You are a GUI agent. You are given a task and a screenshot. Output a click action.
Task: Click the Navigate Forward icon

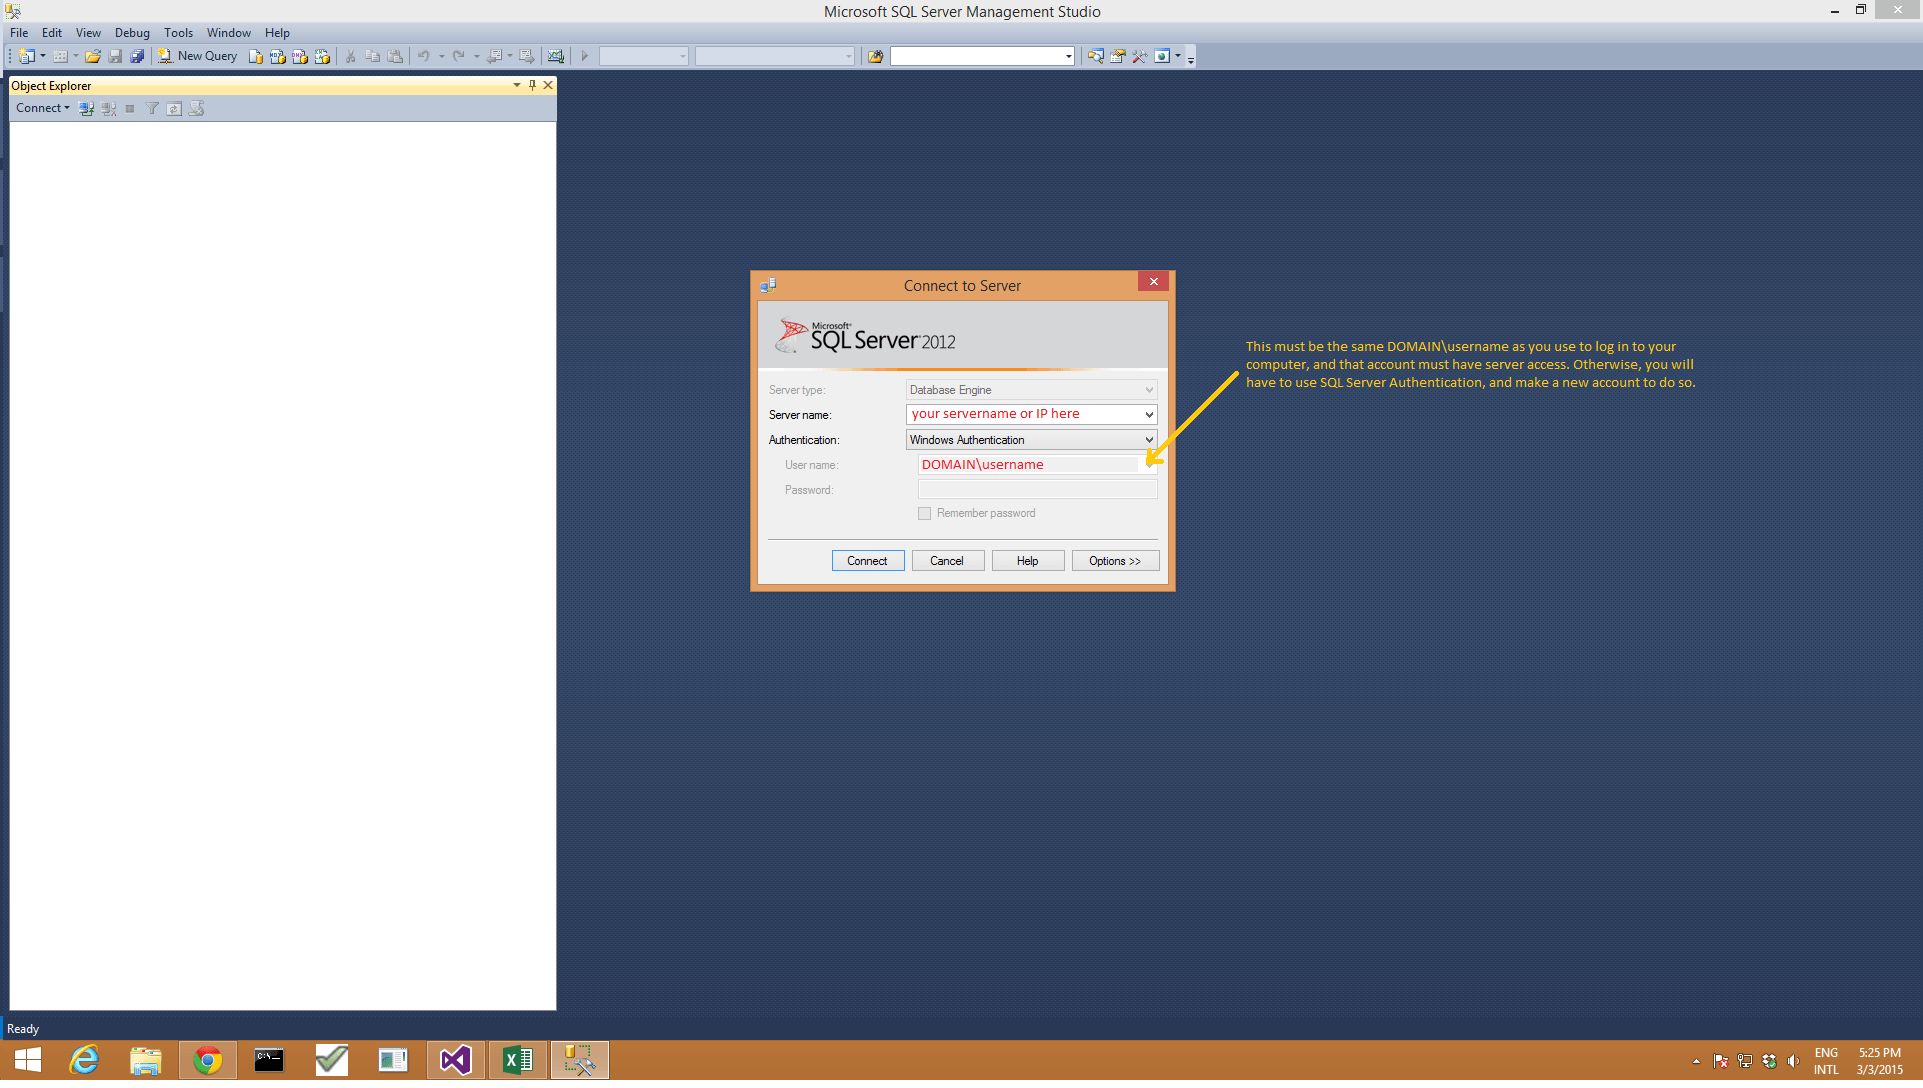(x=527, y=56)
